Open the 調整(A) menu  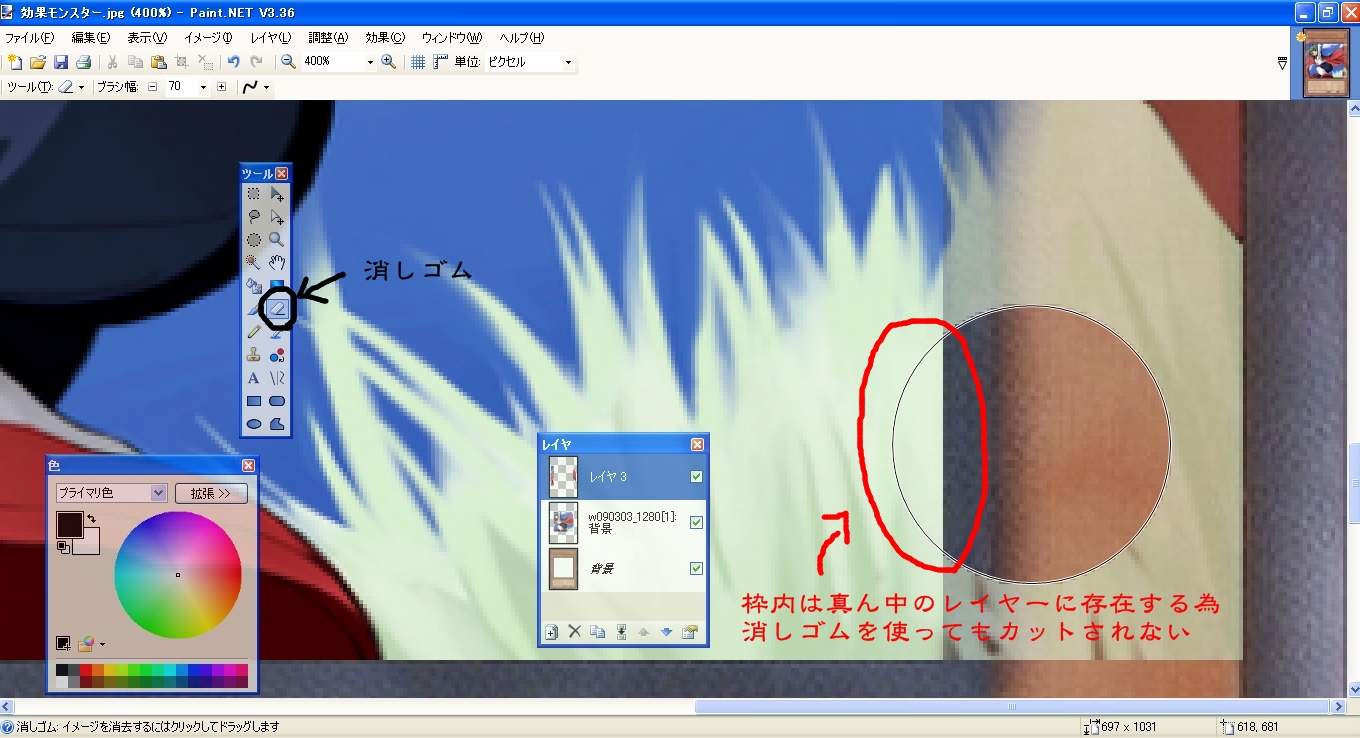(x=328, y=38)
